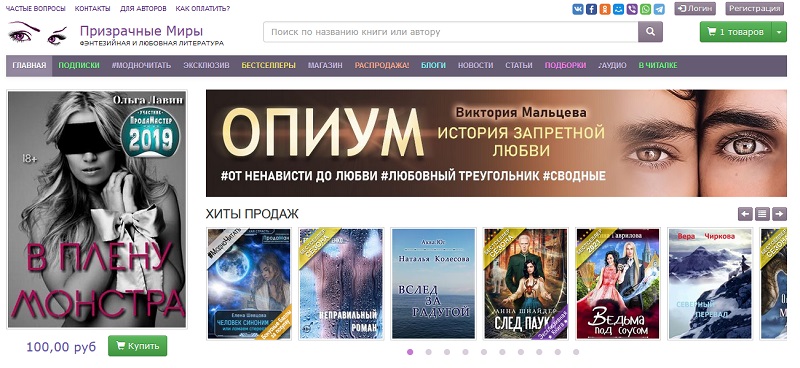Share via WhatsApp icon

coord(645,9)
